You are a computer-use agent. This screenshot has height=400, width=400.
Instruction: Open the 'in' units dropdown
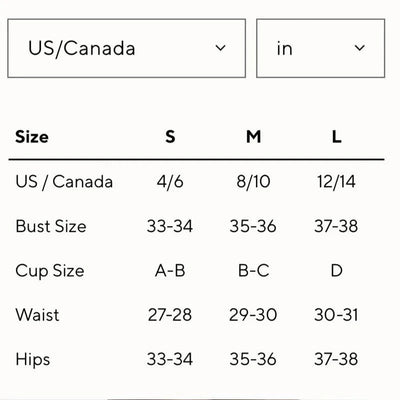[x=321, y=48]
